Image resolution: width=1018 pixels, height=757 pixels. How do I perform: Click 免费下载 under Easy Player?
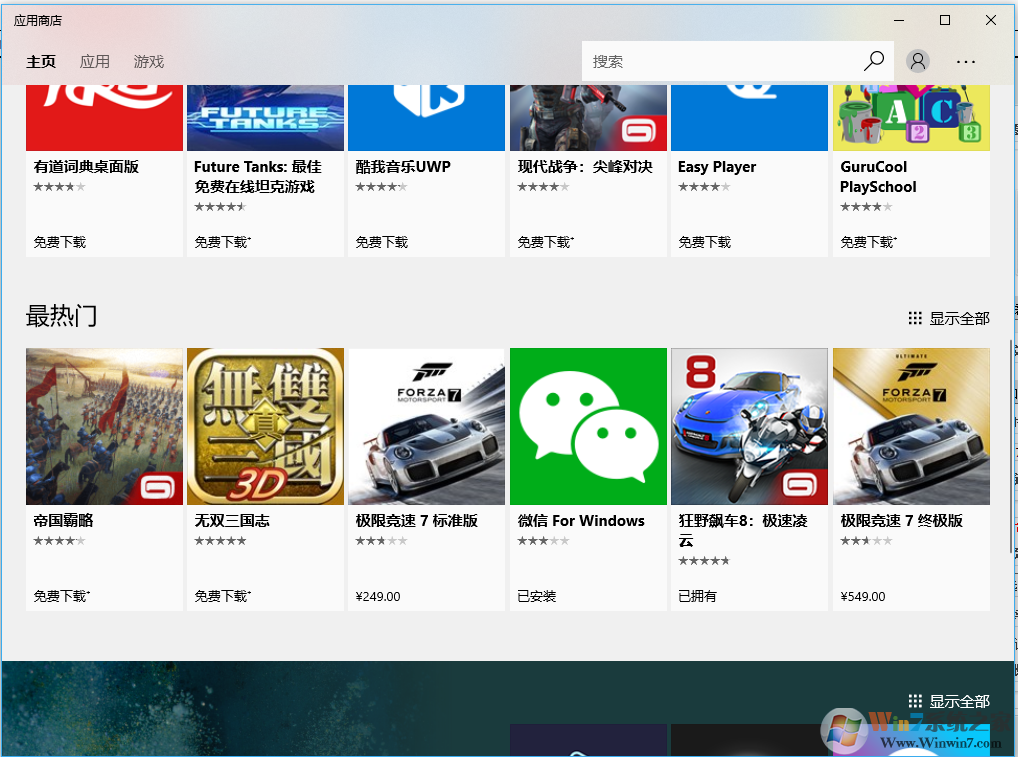pos(704,242)
